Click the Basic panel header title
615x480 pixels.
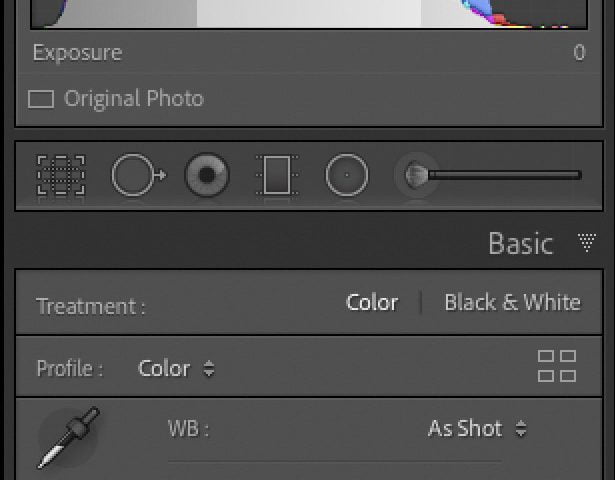pos(520,243)
